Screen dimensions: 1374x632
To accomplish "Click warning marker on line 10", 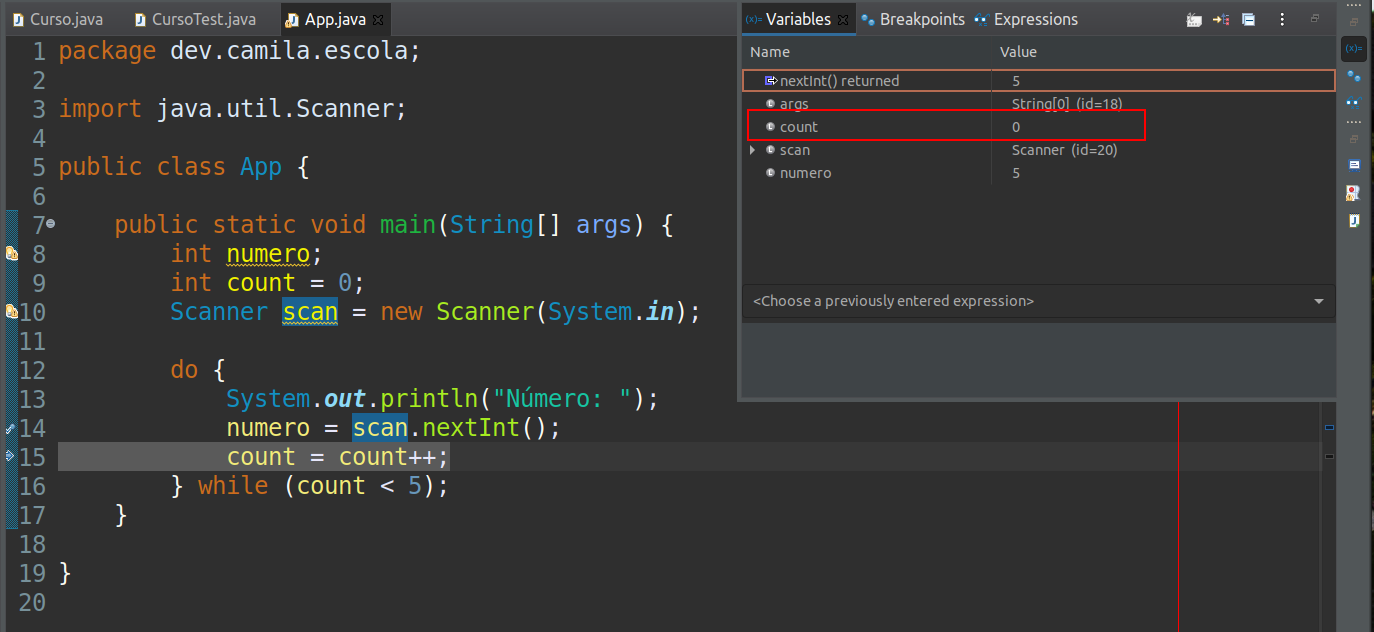I will [11, 312].
